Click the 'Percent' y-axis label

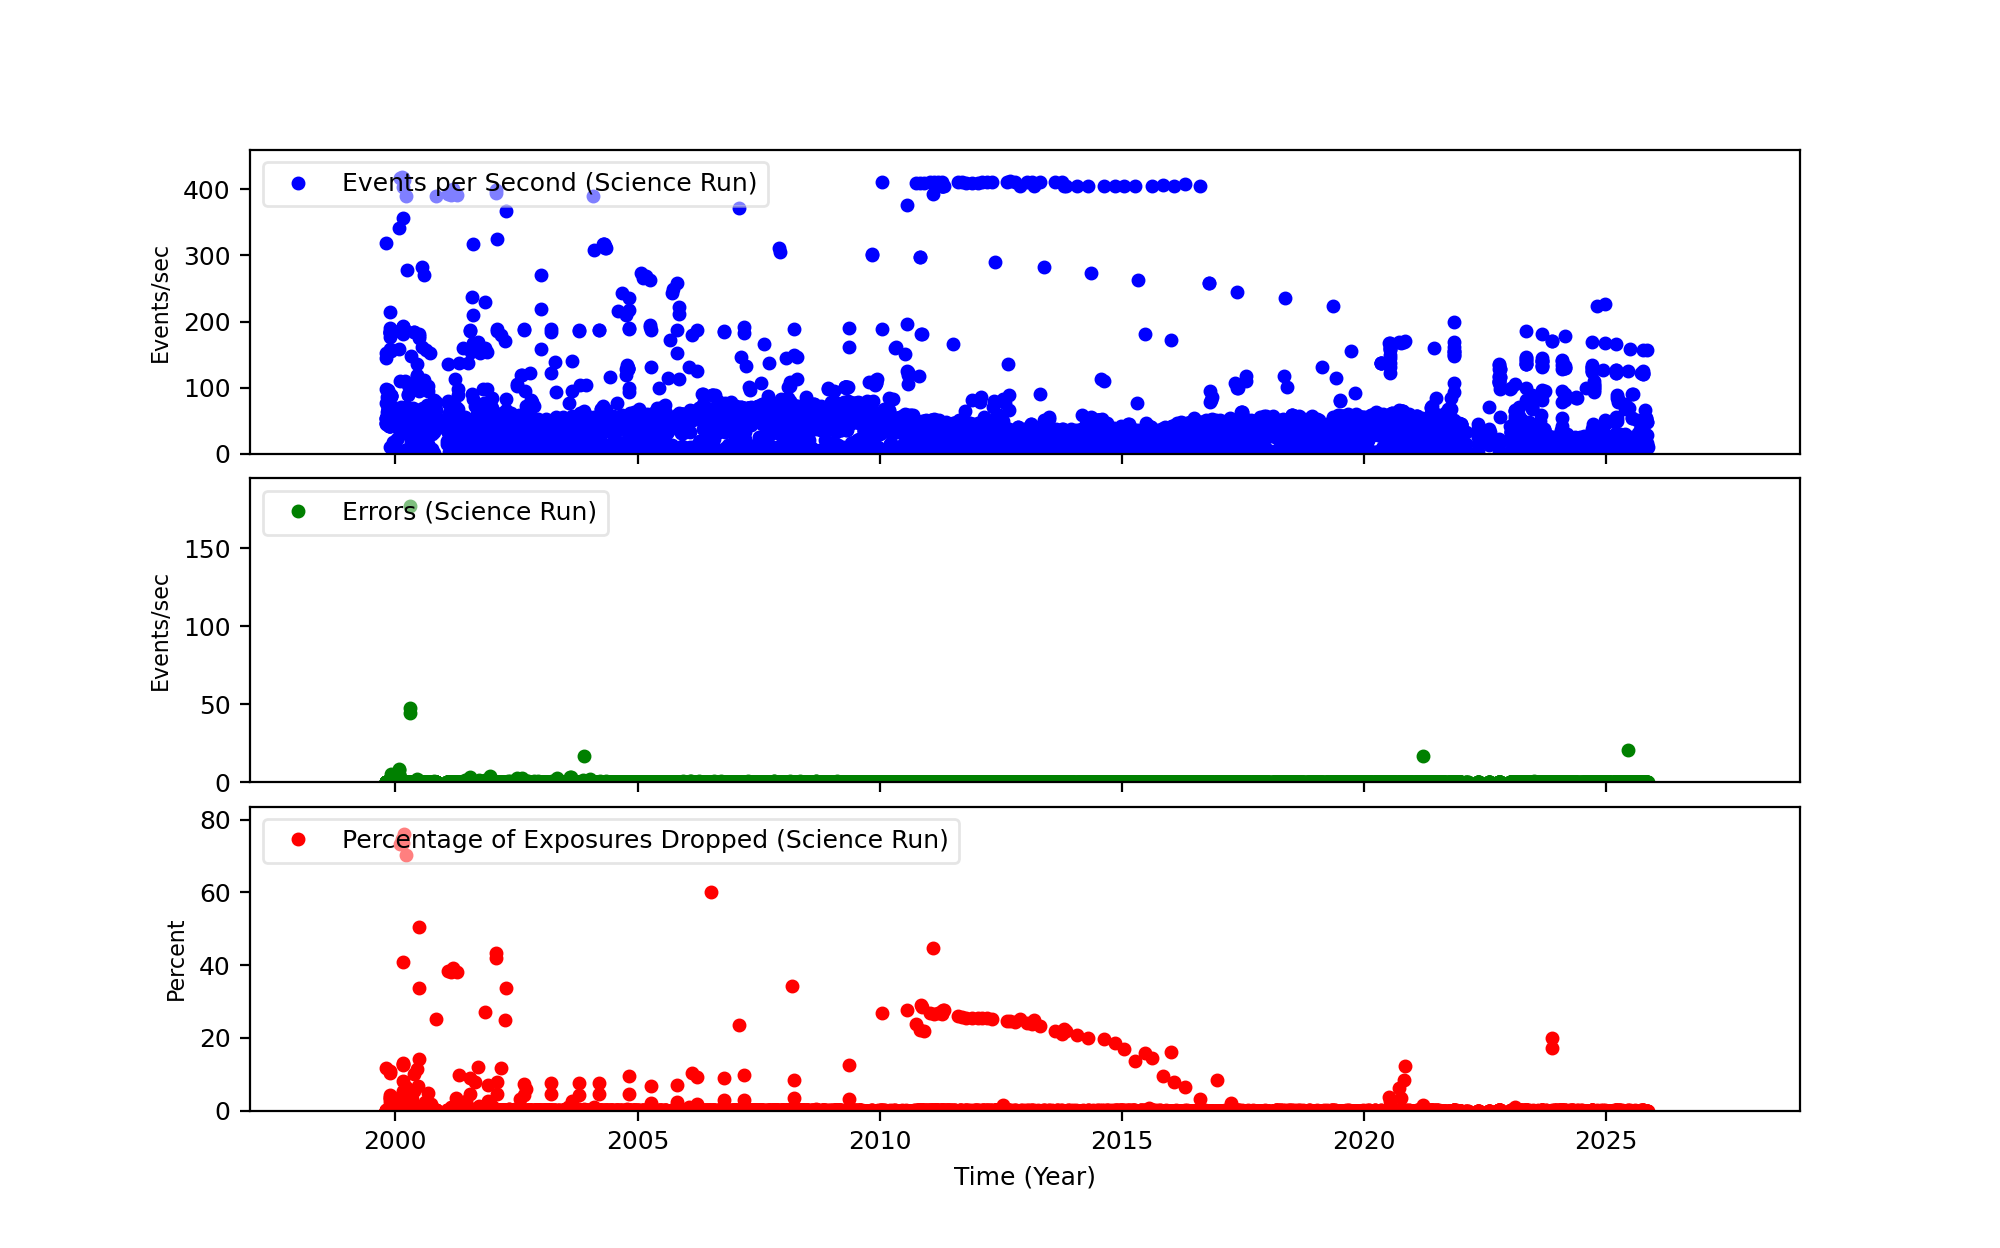click(x=176, y=961)
